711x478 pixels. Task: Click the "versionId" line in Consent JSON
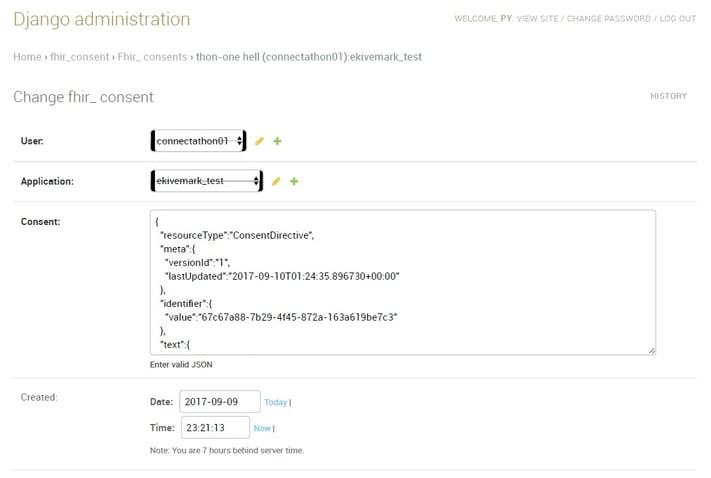(197, 263)
